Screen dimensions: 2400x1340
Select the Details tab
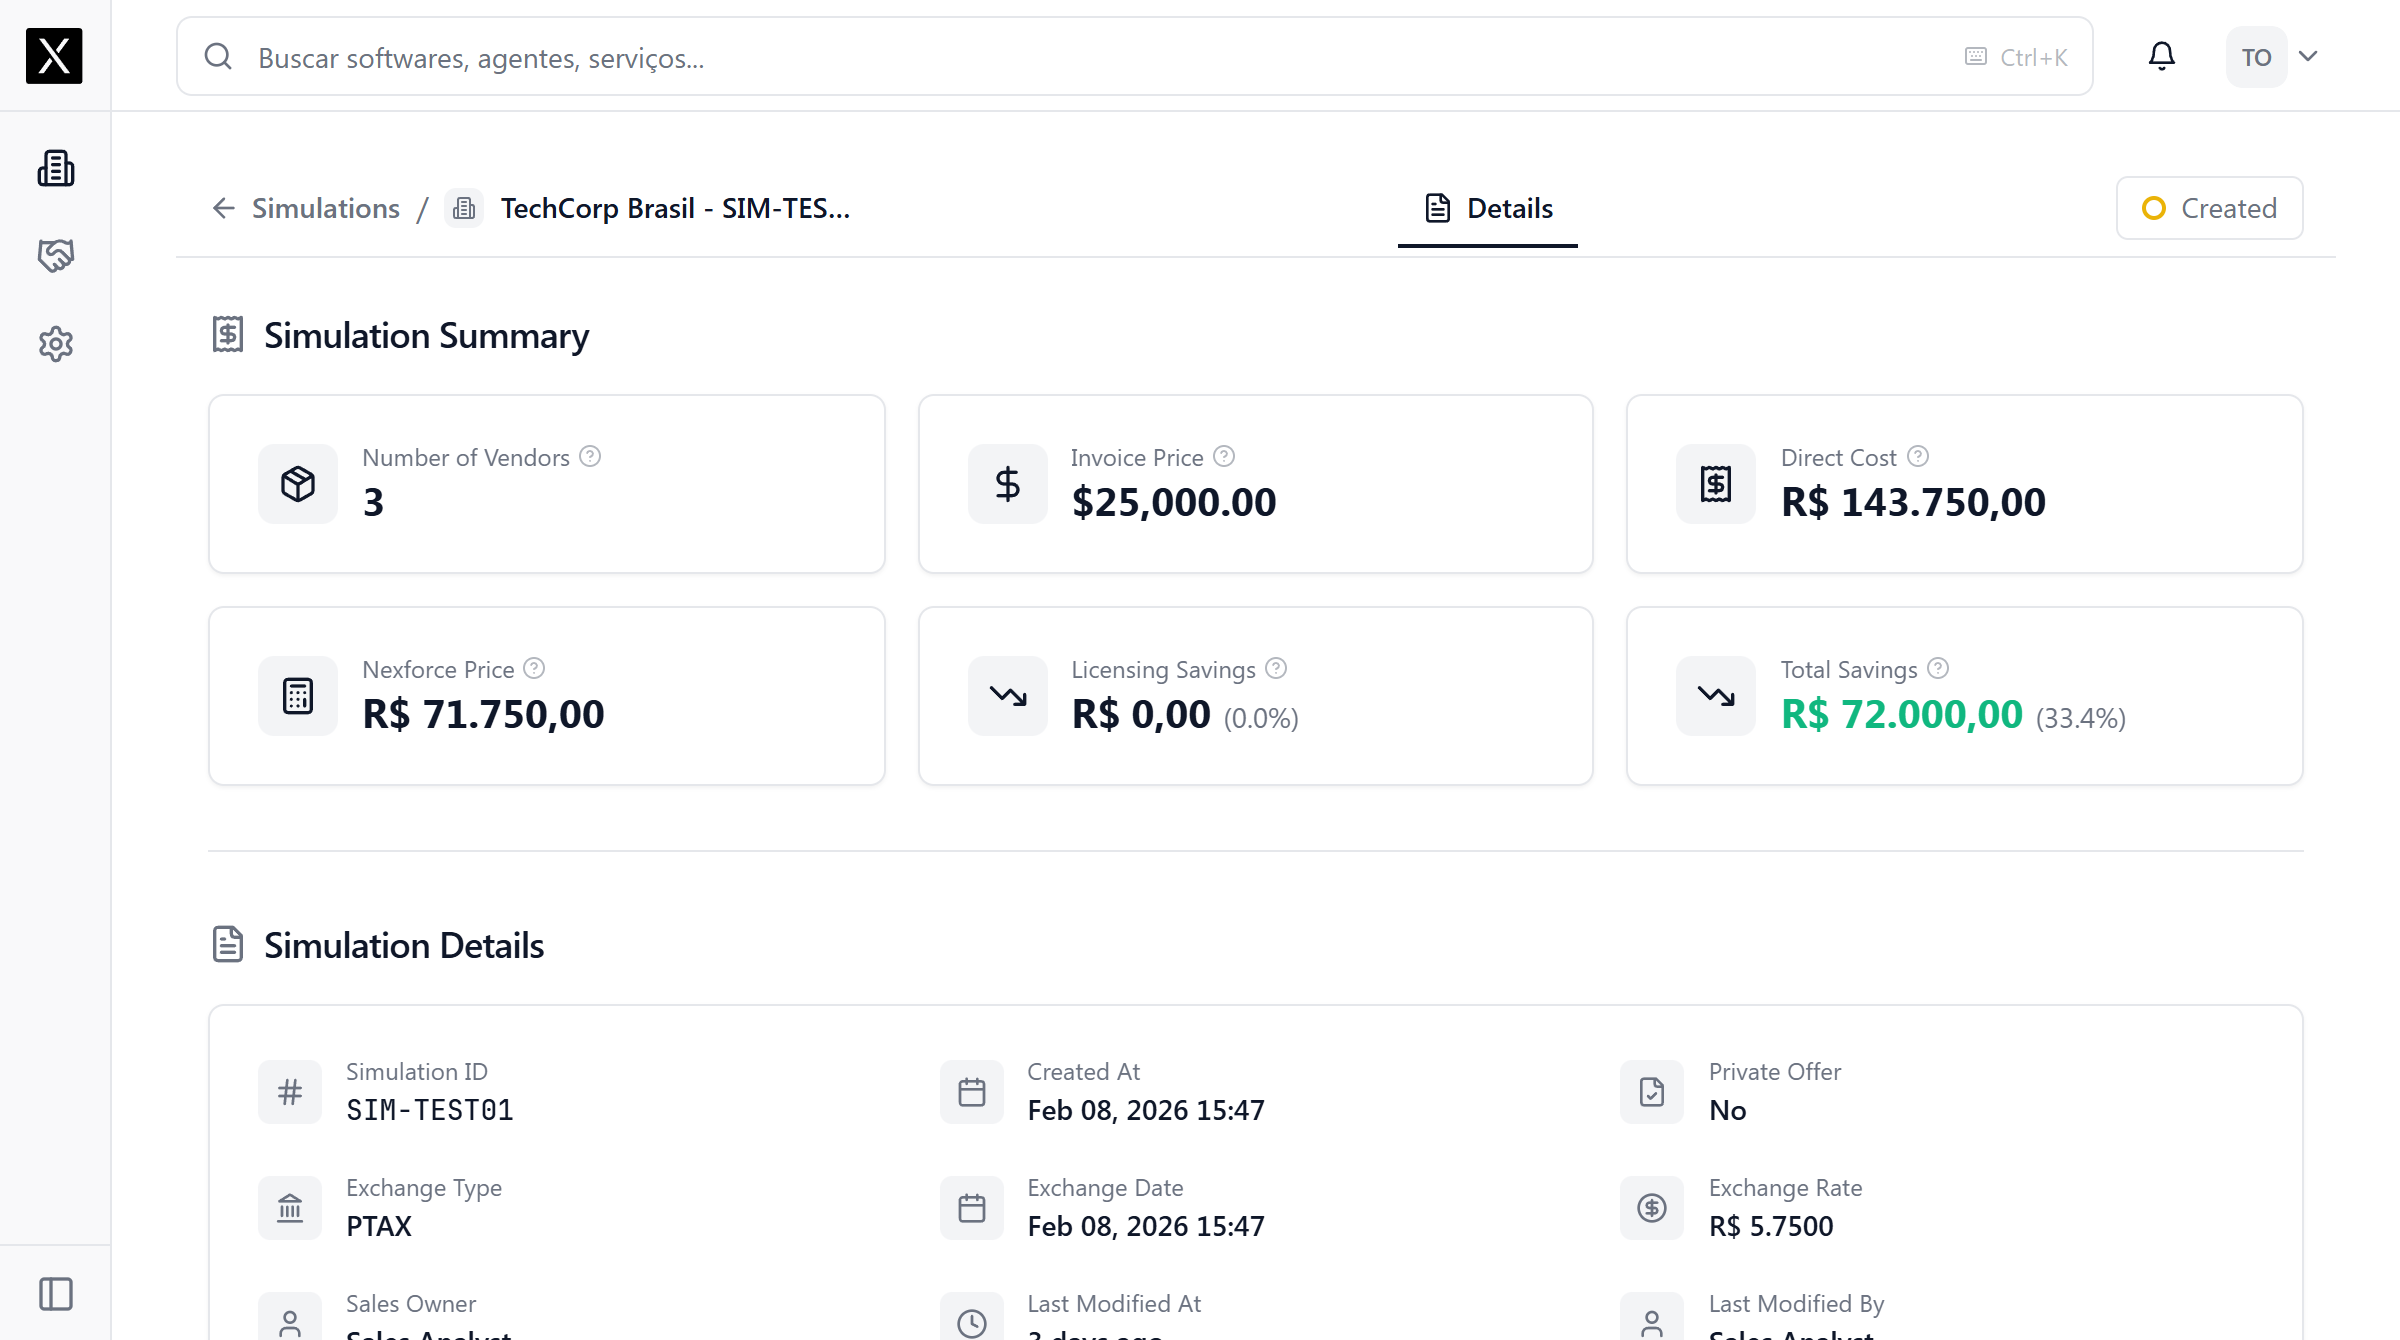pyautogui.click(x=1488, y=208)
